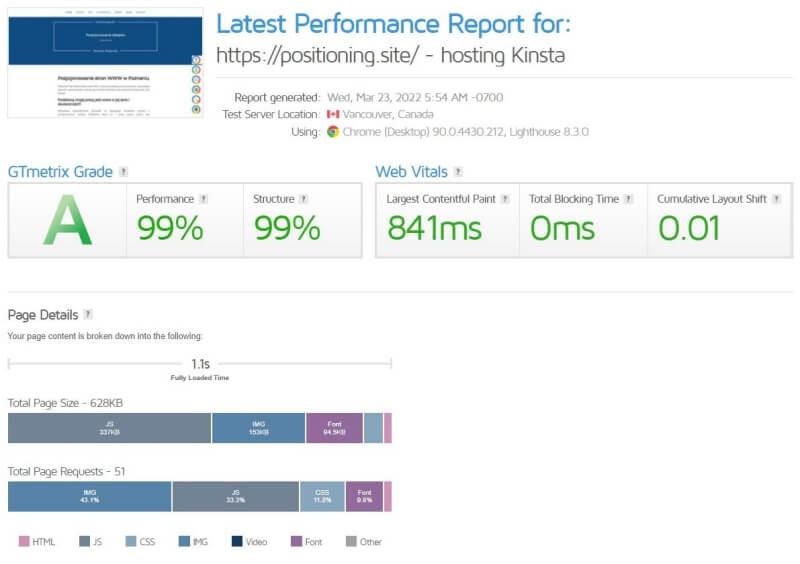The image size is (800, 564).
Task: Select the IMG 153KB segment in page size bar
Action: click(258, 428)
